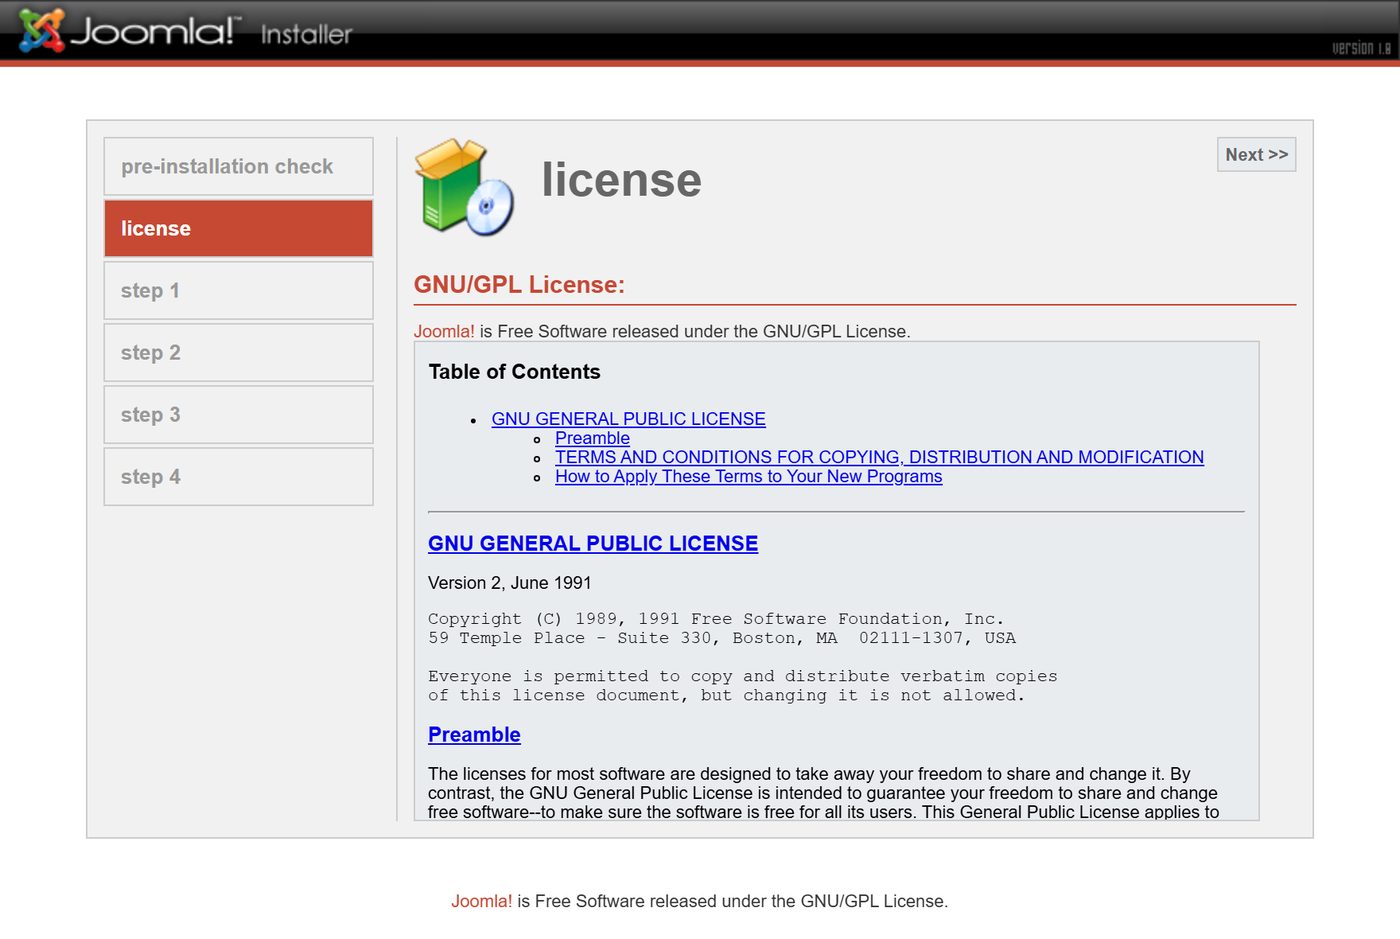The image size is (1400, 939).
Task: Click the 'GNU/GPL License:' heading
Action: [x=519, y=285]
